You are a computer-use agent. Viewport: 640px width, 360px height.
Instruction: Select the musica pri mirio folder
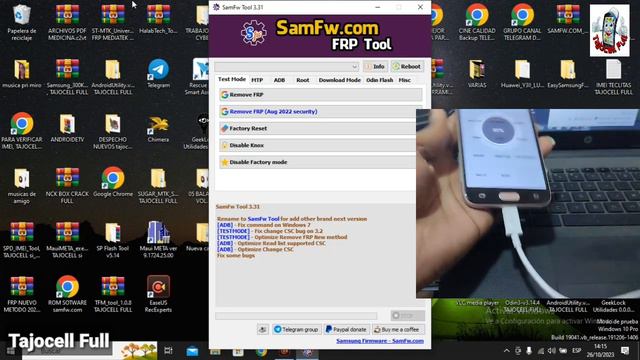pyautogui.click(x=21, y=73)
